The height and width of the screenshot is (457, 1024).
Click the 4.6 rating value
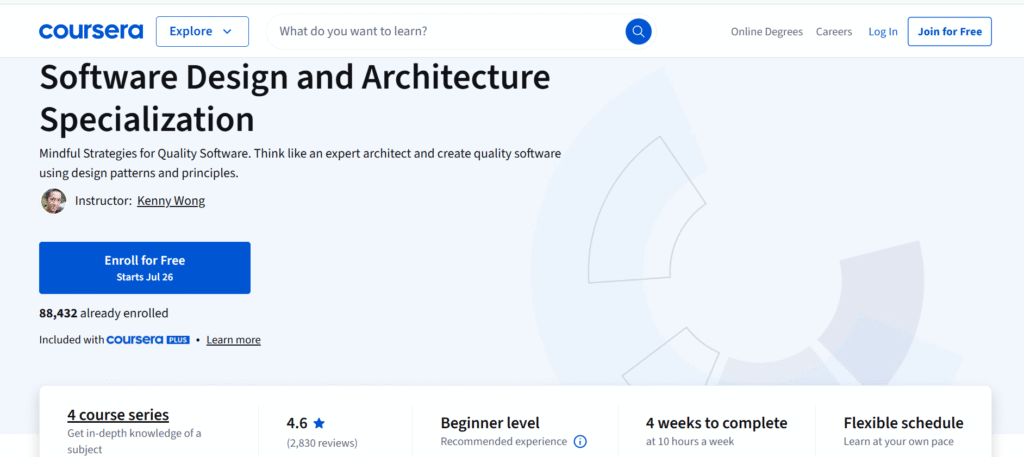point(297,423)
